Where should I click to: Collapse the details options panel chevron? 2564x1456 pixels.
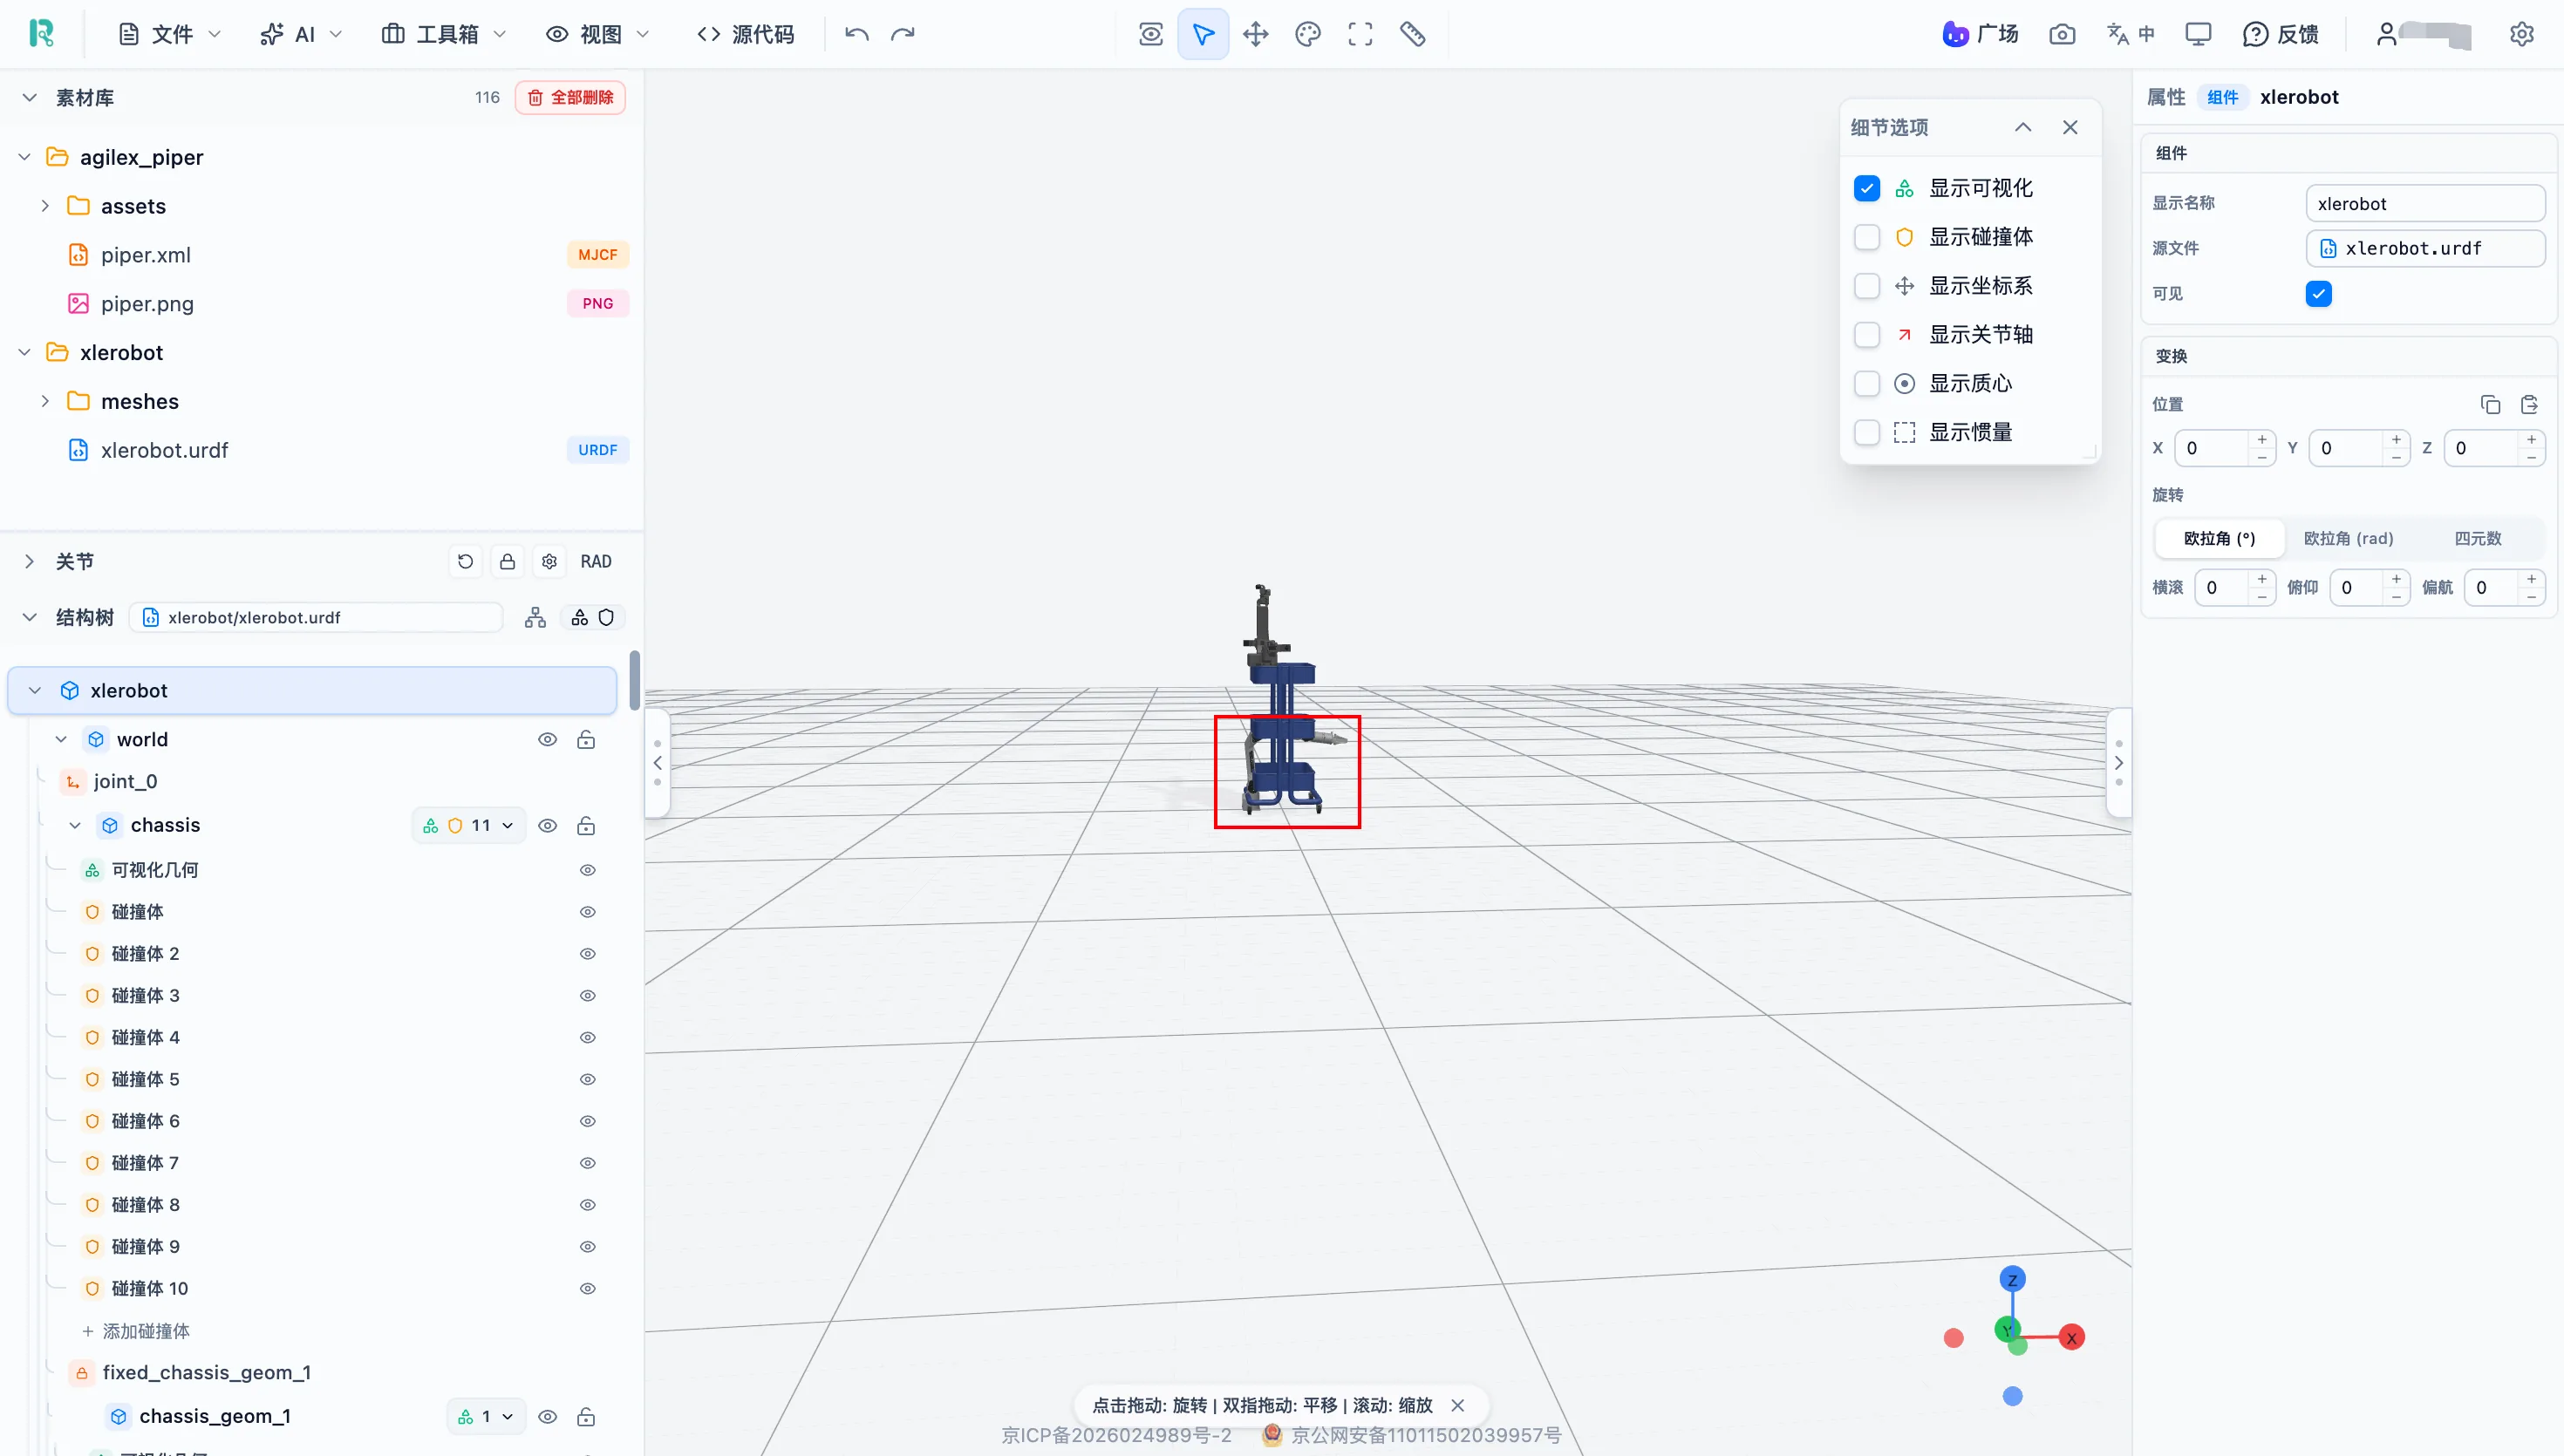(x=2022, y=127)
